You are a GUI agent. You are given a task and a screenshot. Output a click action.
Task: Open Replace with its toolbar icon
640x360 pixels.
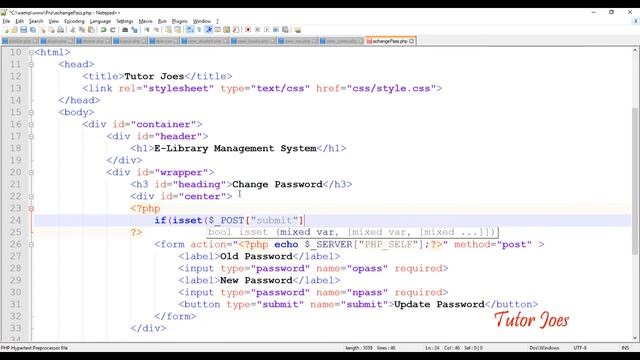(134, 30)
